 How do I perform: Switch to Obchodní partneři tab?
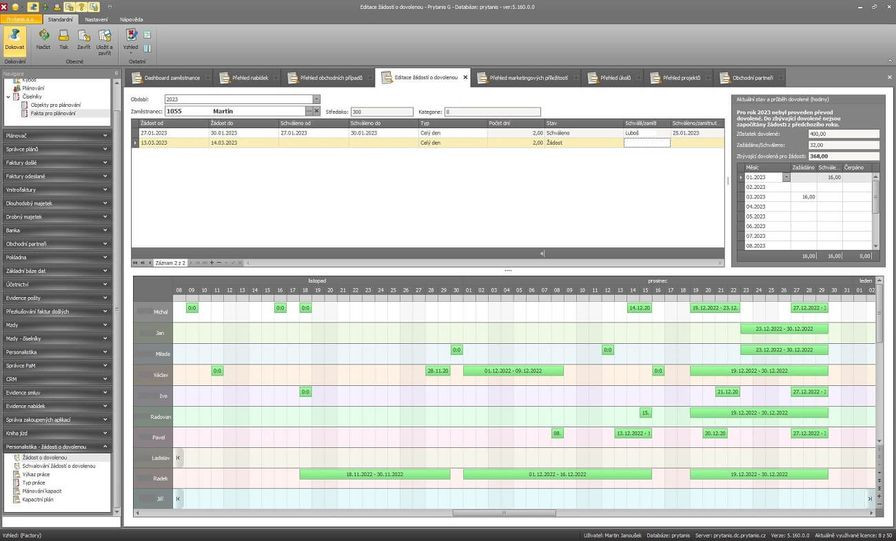click(752, 77)
